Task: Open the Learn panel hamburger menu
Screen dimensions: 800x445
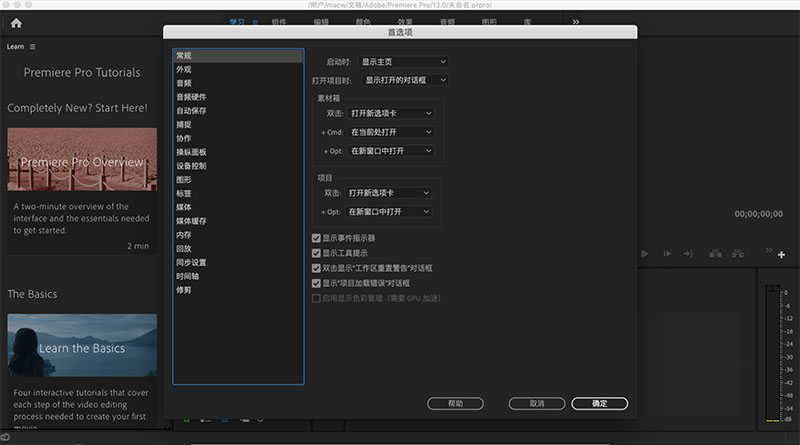Action: click(33, 46)
